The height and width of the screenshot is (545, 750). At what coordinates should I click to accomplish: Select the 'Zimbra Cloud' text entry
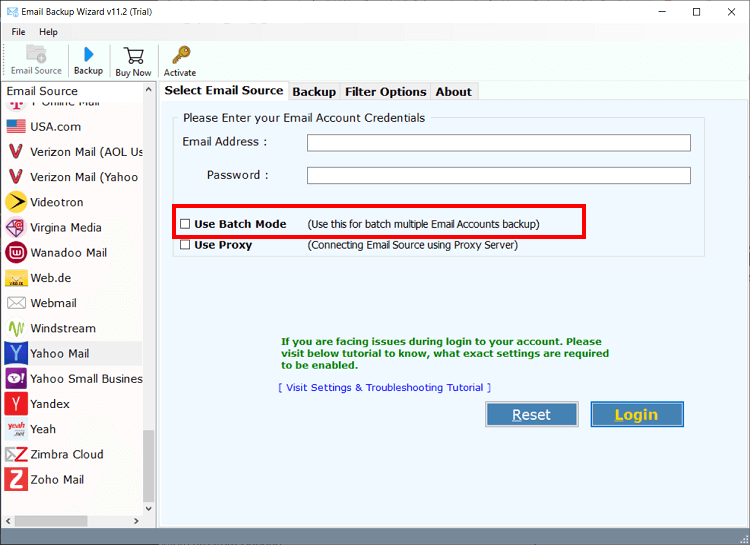(66, 455)
